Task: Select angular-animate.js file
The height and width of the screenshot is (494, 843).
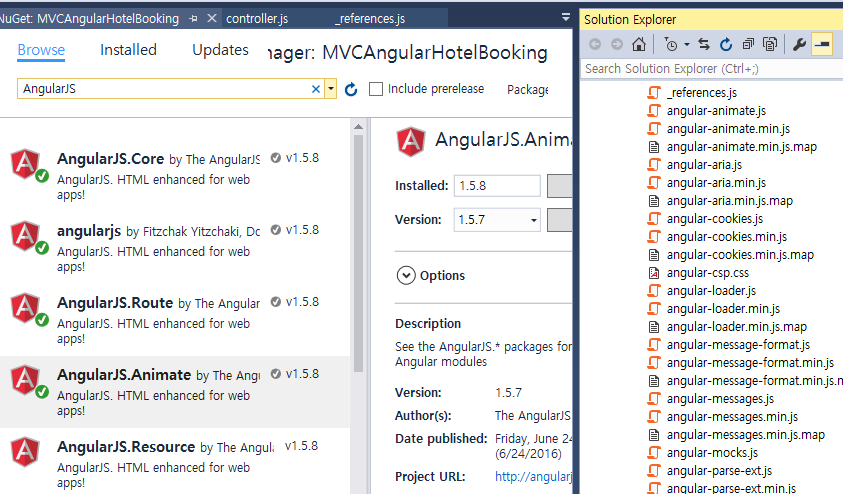Action: (716, 111)
